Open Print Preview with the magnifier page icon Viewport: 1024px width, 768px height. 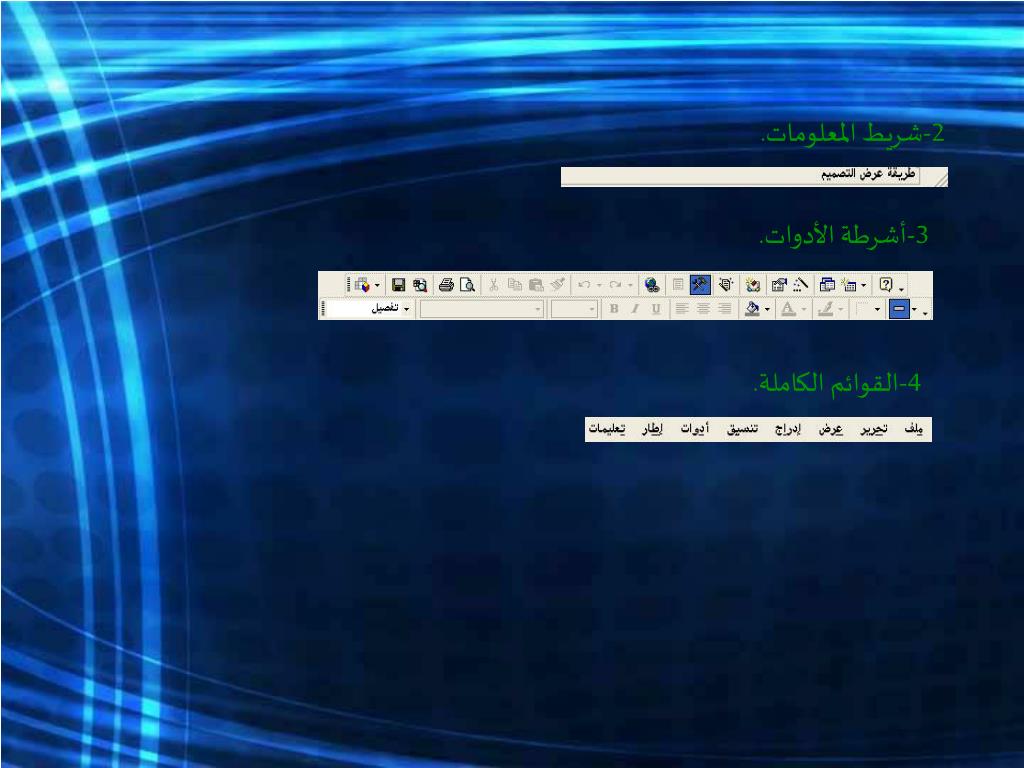click(468, 285)
